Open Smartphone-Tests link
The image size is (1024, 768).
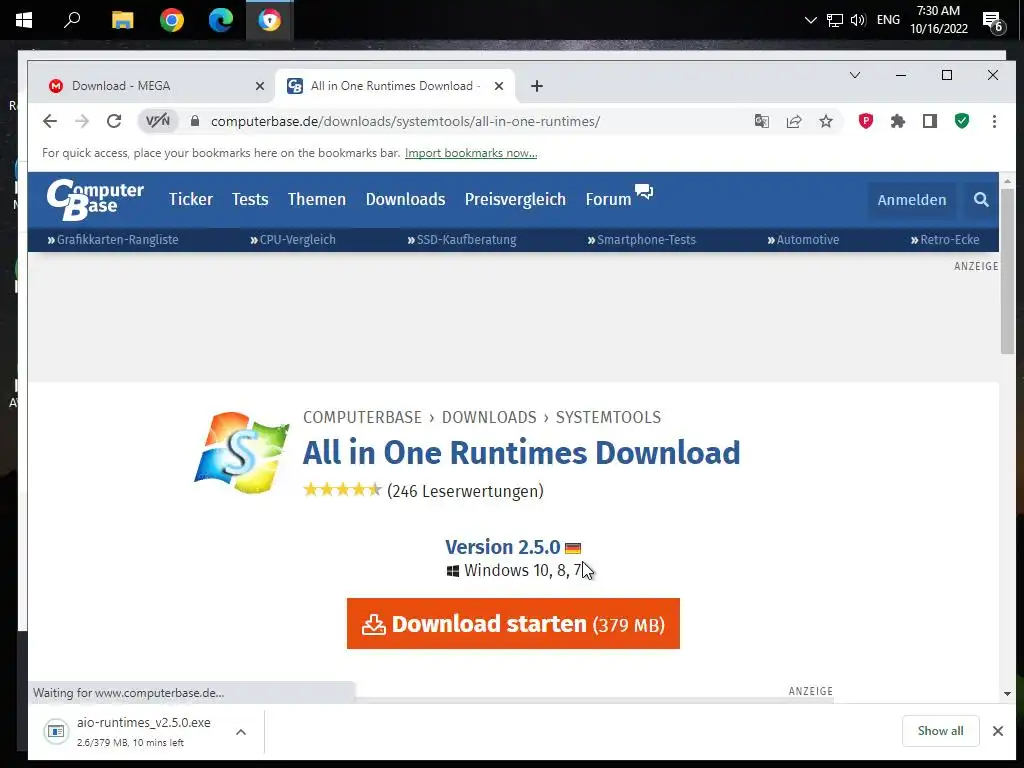point(641,240)
